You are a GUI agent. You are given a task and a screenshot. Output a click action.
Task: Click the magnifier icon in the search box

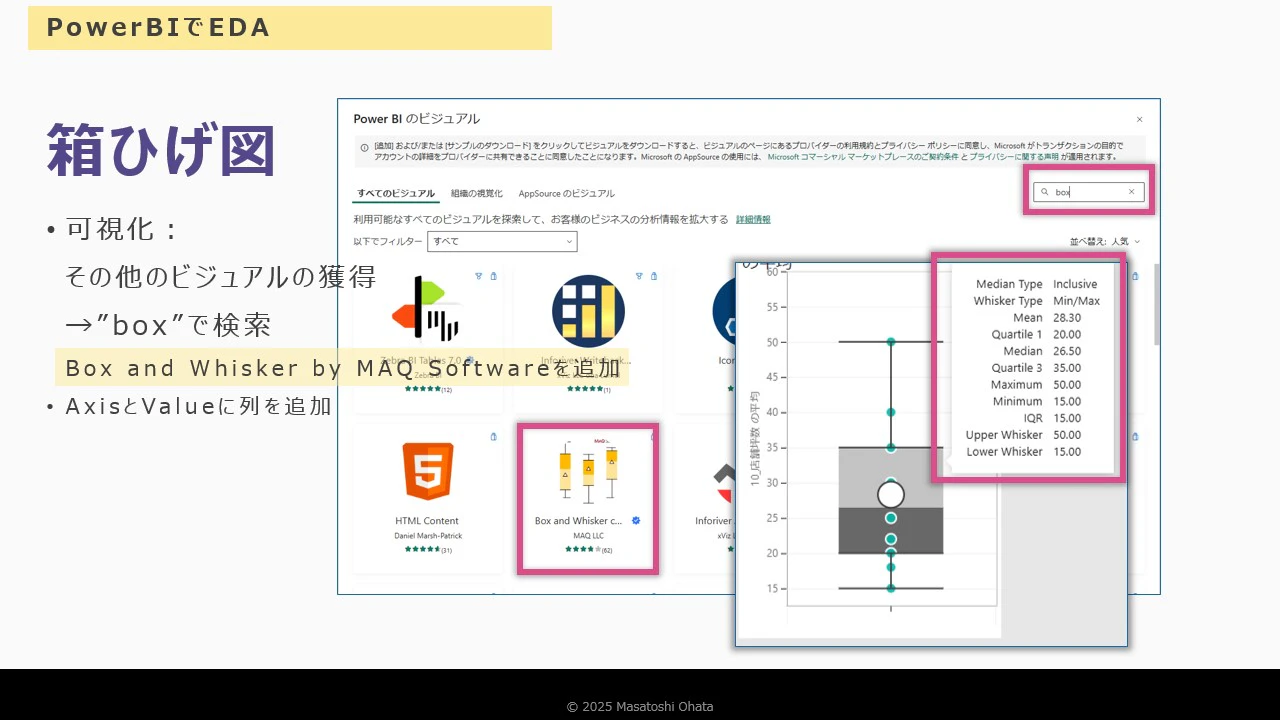pyautogui.click(x=1045, y=192)
